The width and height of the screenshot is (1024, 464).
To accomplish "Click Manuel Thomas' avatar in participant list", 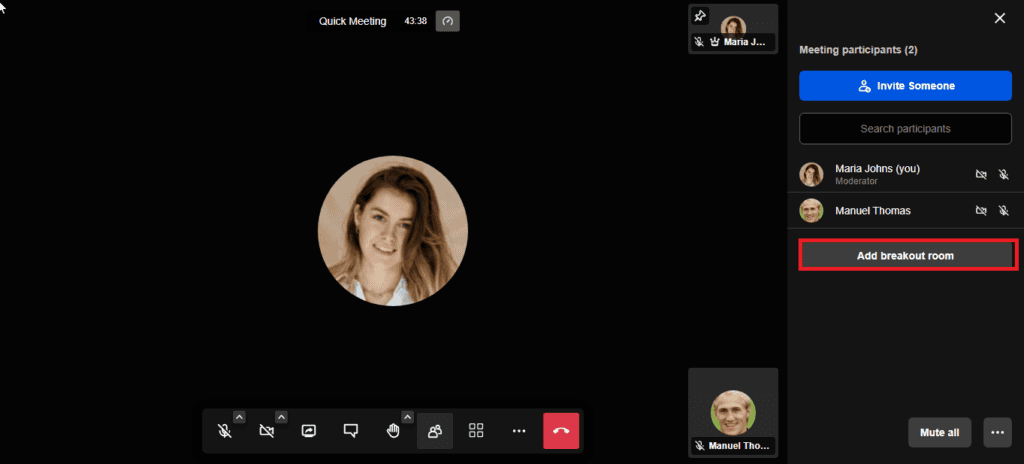I will (811, 210).
